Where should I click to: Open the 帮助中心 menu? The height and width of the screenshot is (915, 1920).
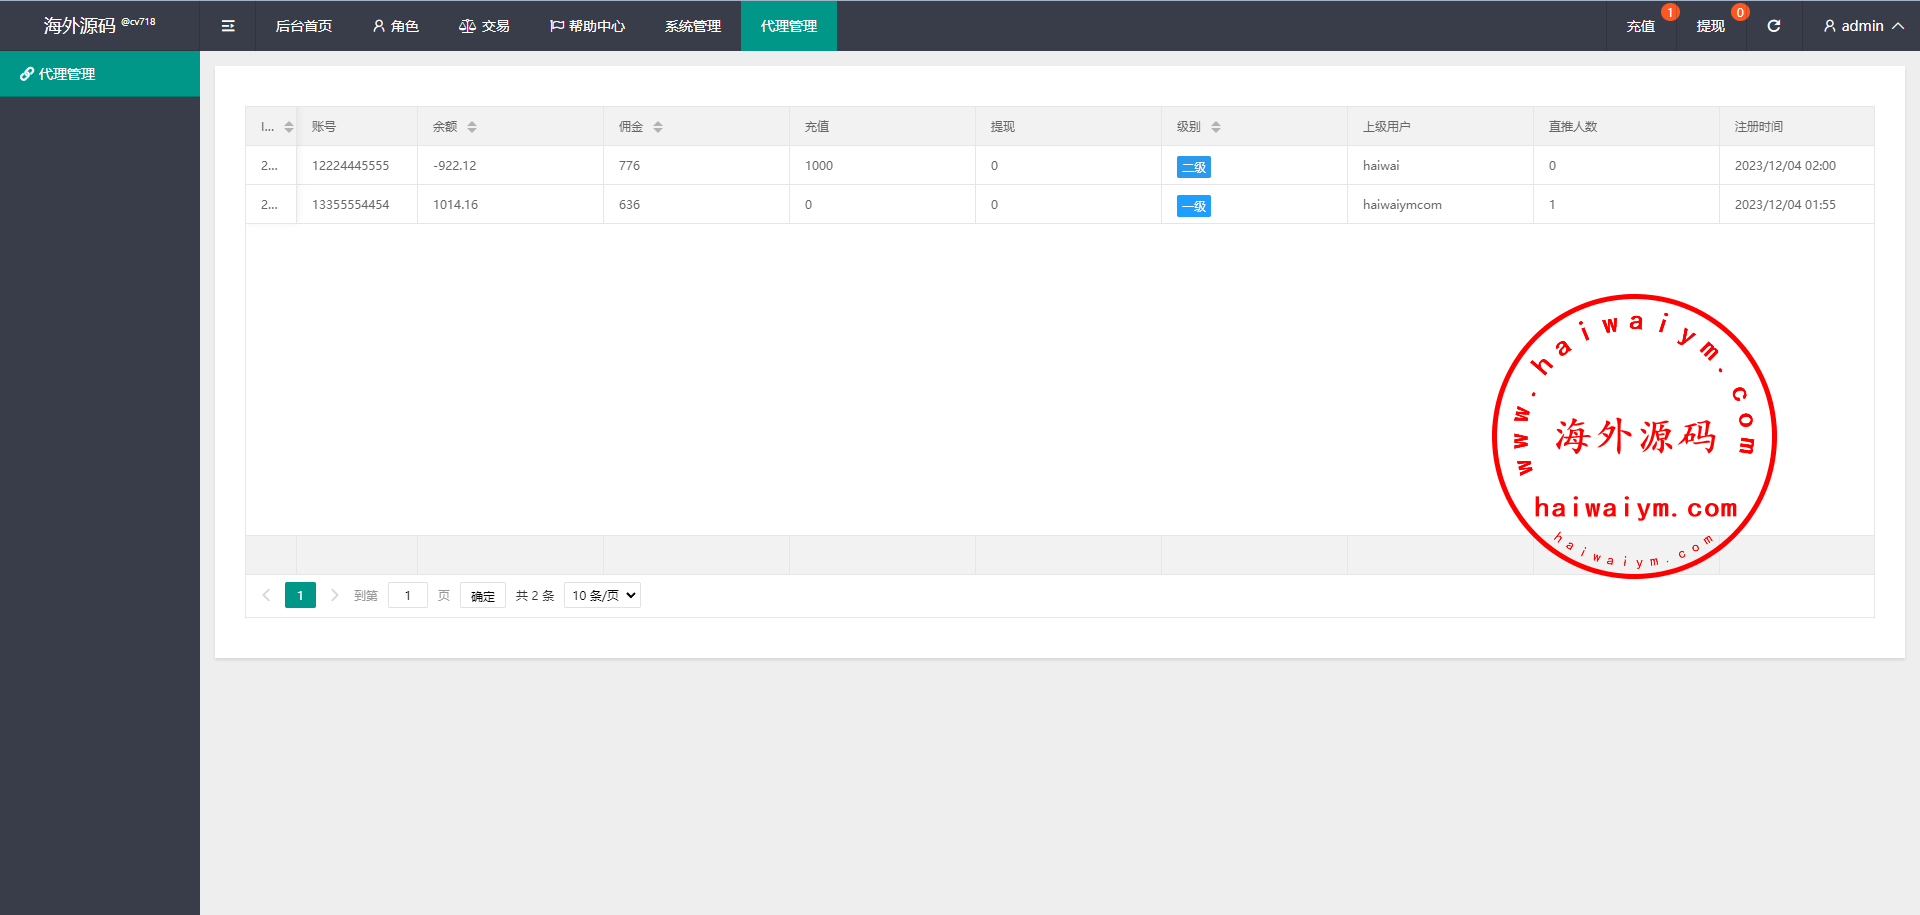pyautogui.click(x=587, y=26)
